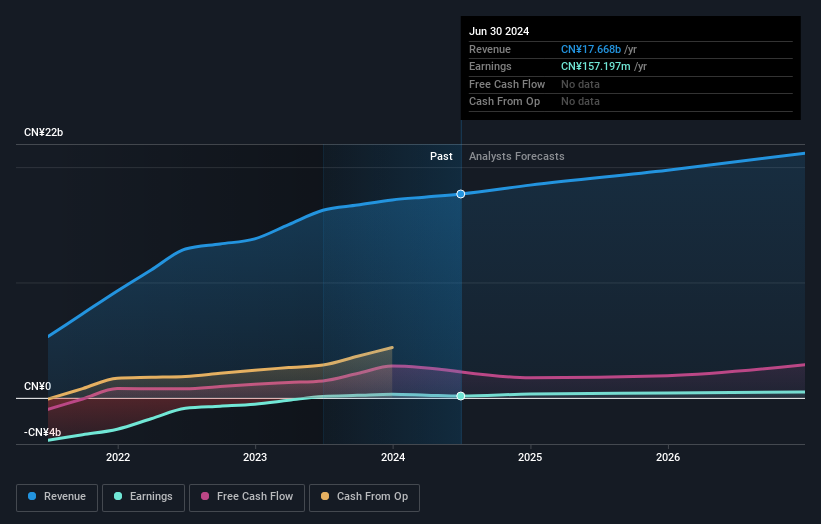
Task: Click the Earnings row label in tooltip
Action: (490, 66)
